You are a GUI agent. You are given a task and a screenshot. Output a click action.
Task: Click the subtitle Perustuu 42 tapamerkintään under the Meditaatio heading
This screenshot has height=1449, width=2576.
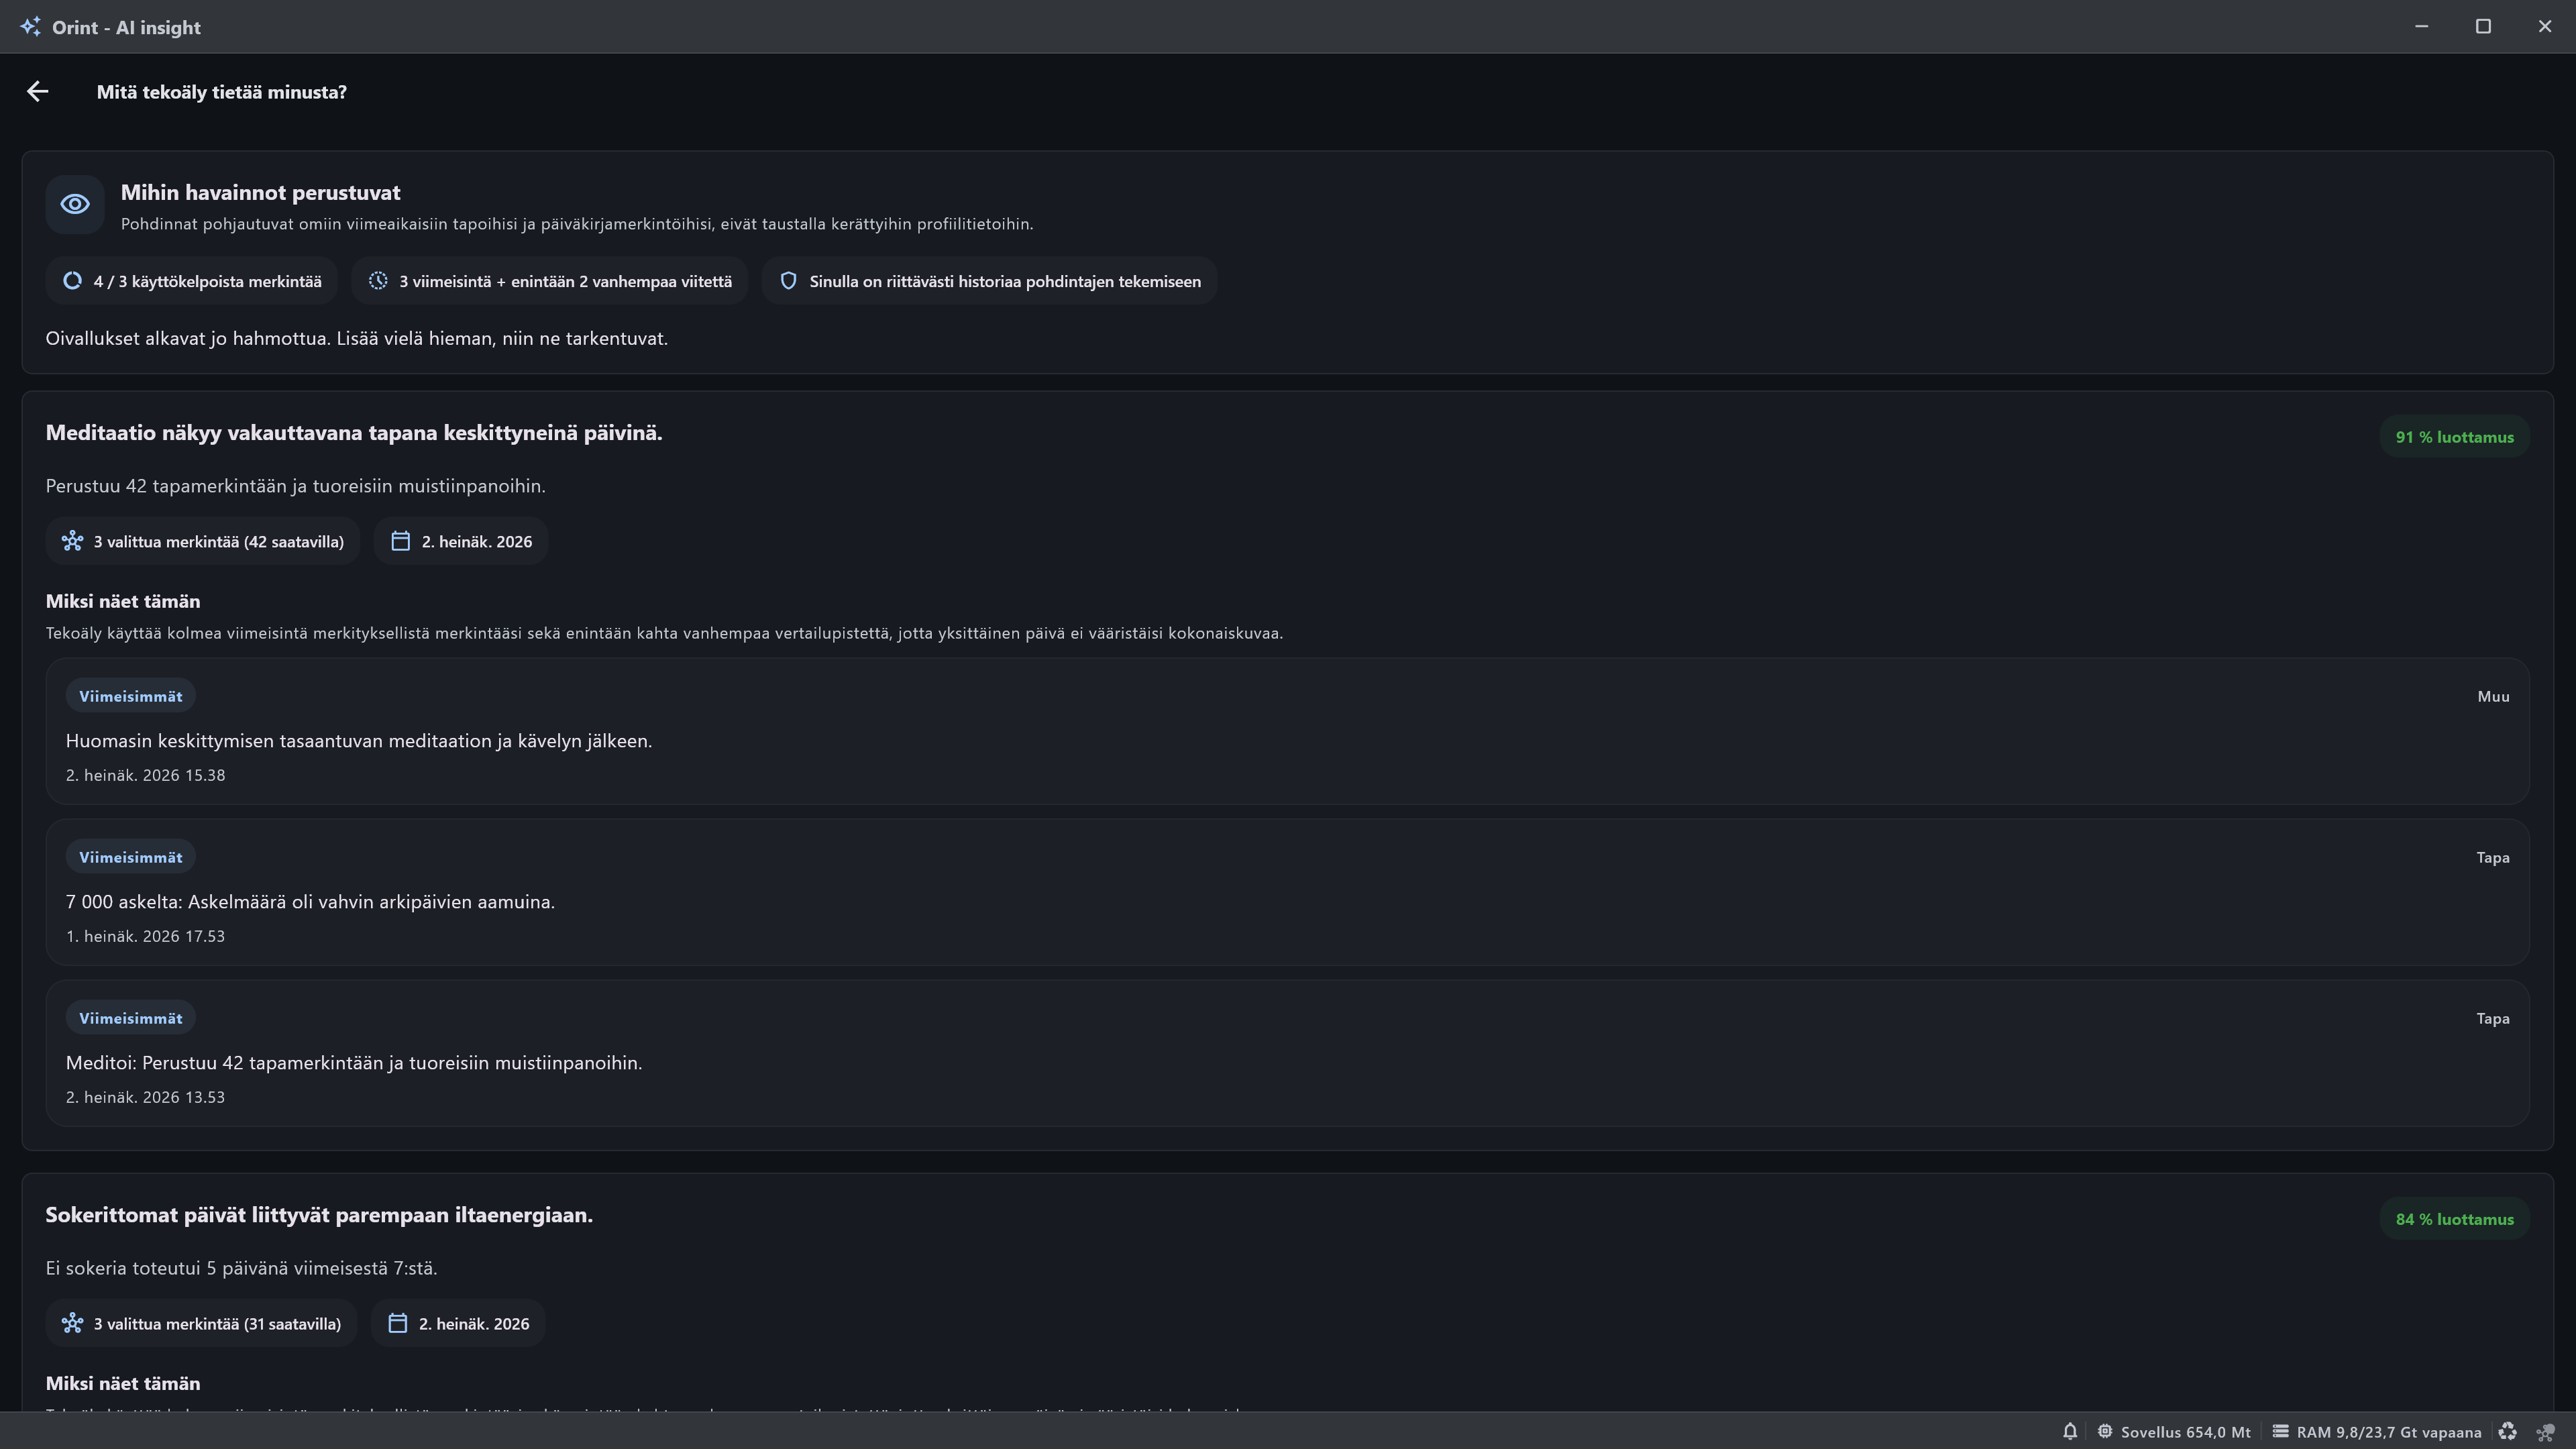296,486
